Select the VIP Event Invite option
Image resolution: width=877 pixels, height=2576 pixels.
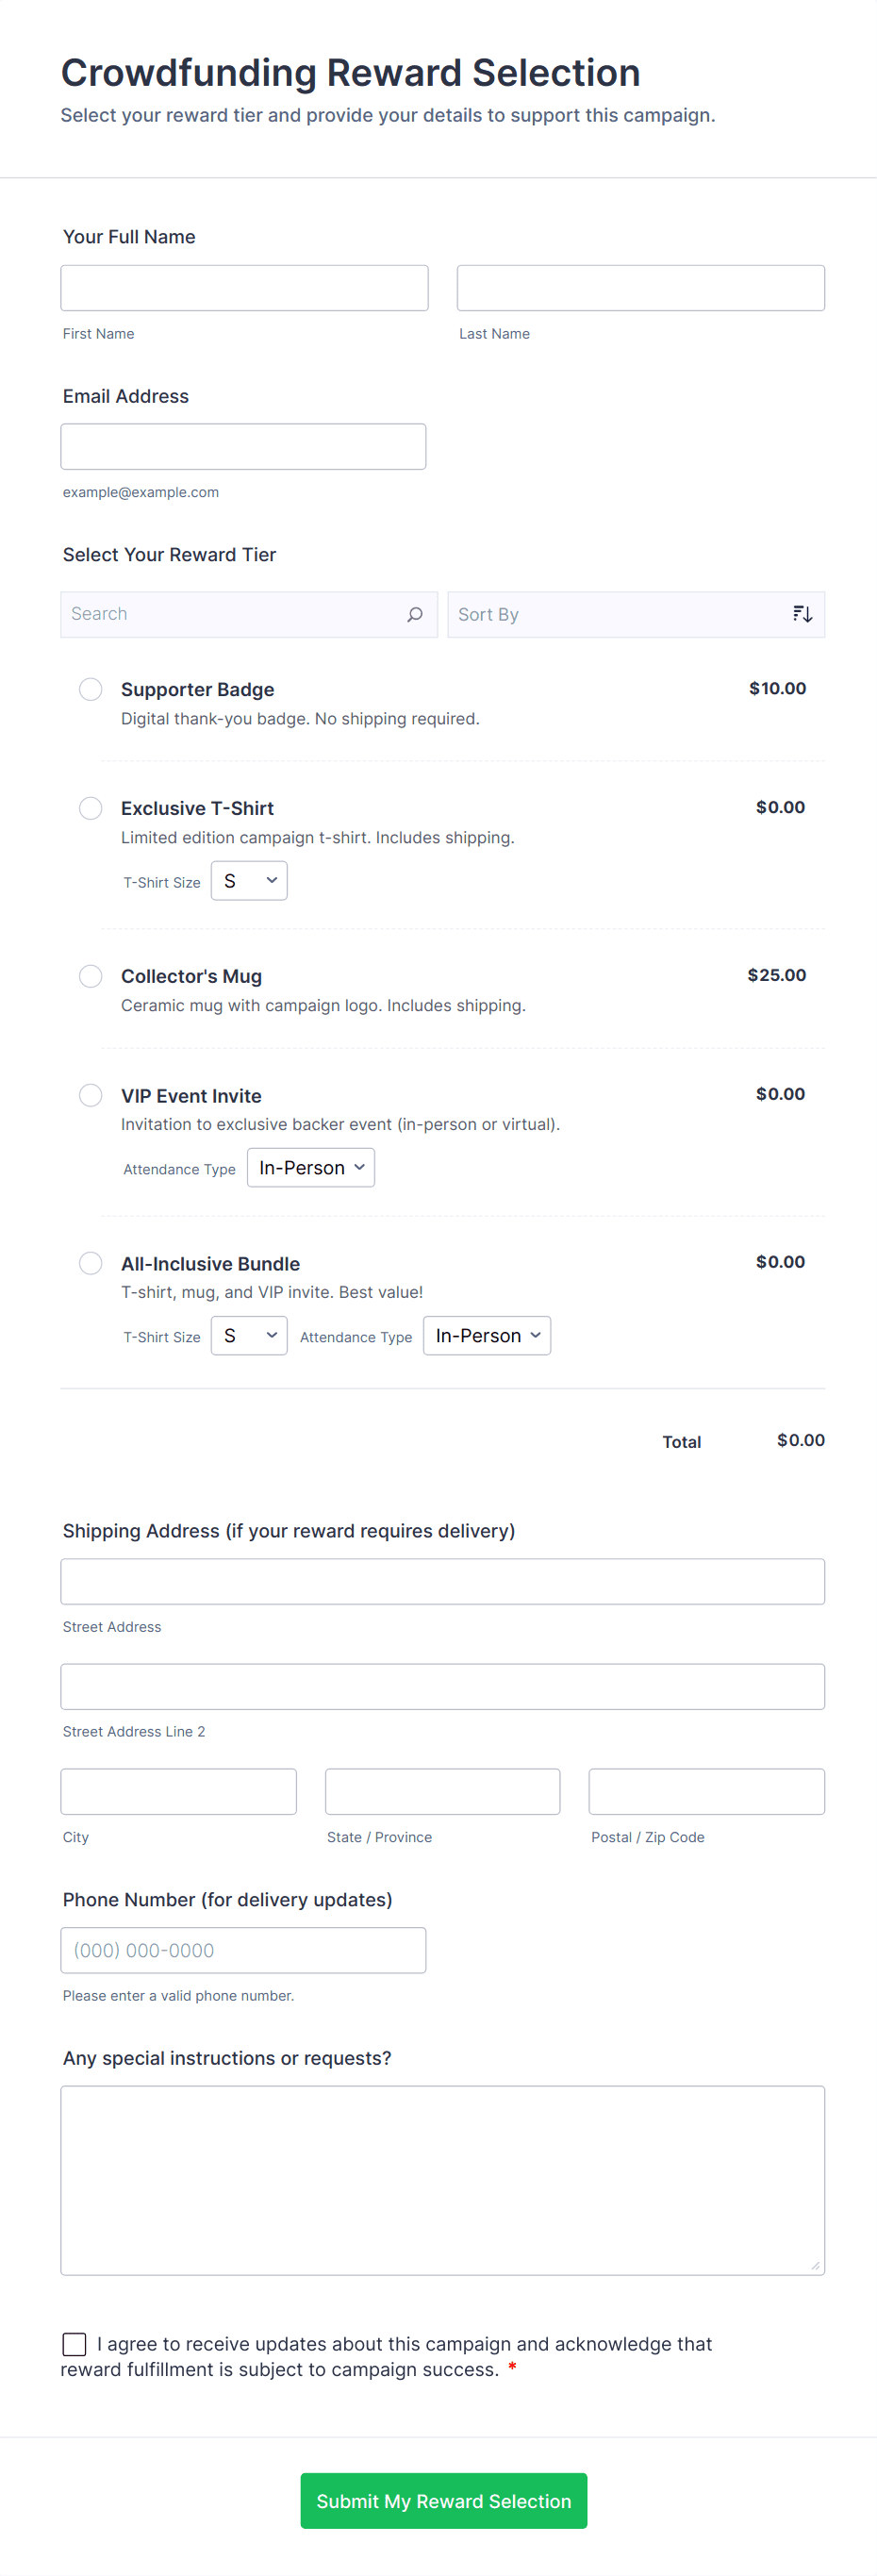90,1095
